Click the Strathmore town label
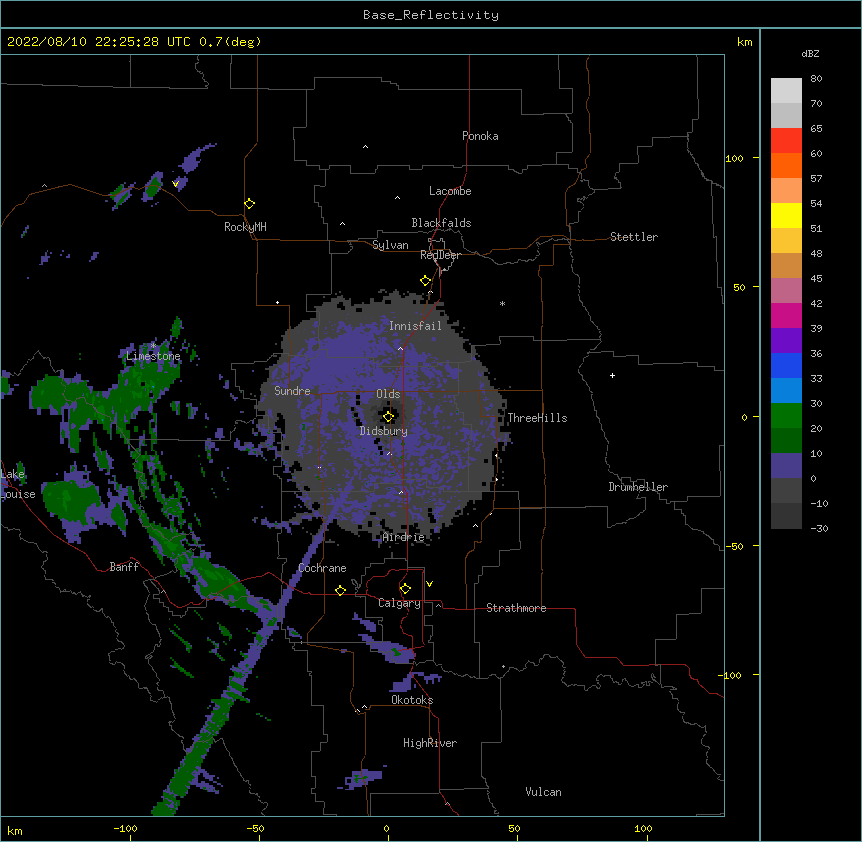 pos(516,608)
